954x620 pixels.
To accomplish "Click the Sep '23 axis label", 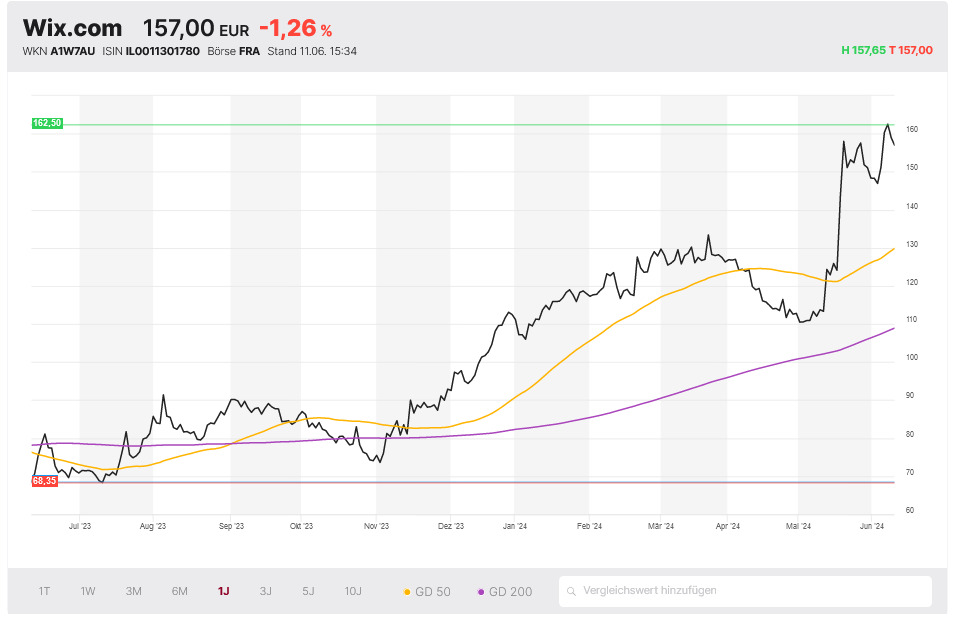I will tap(231, 526).
